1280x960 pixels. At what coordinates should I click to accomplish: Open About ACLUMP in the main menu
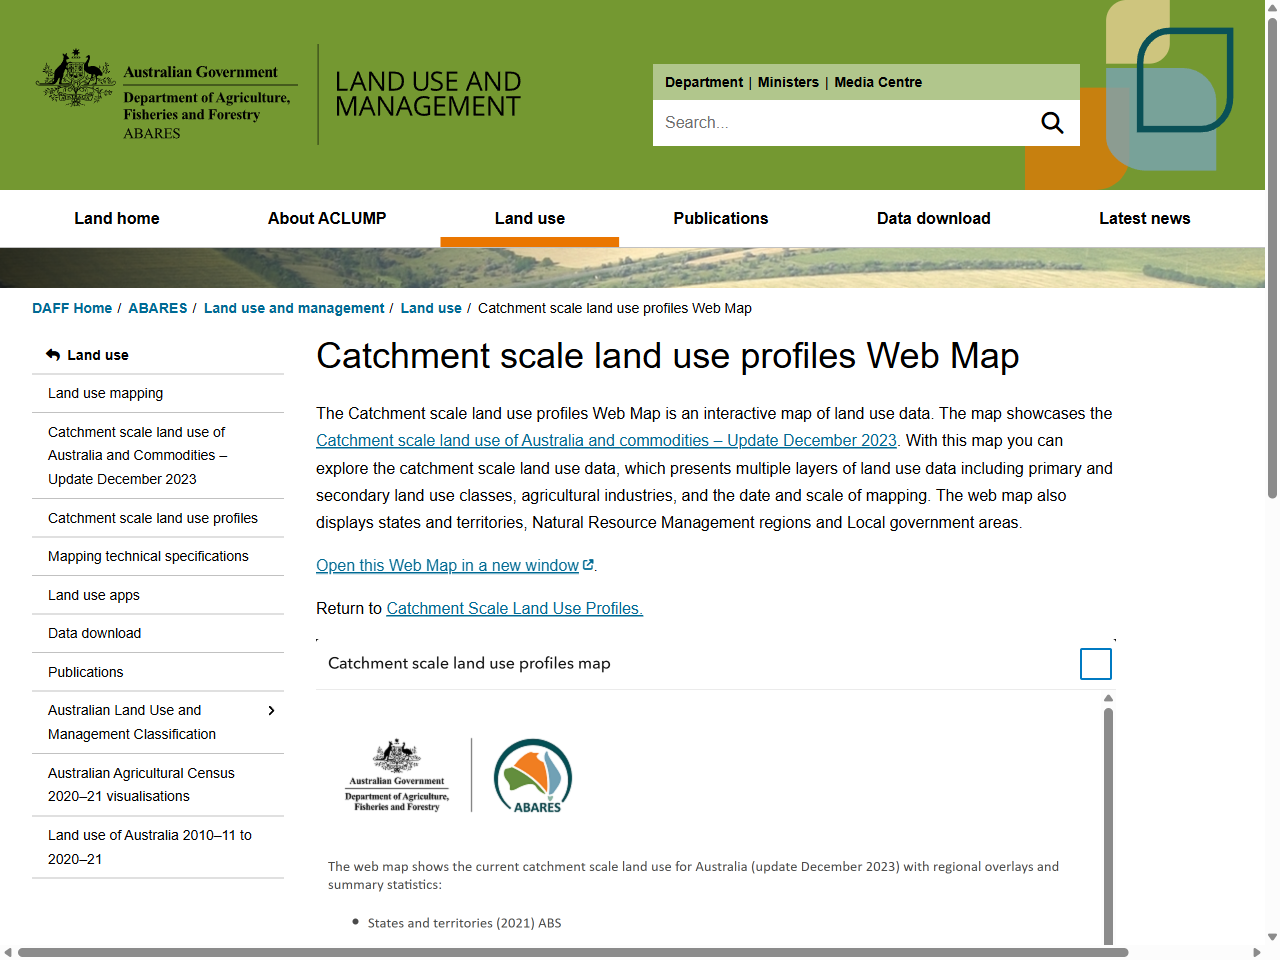[x=326, y=219]
